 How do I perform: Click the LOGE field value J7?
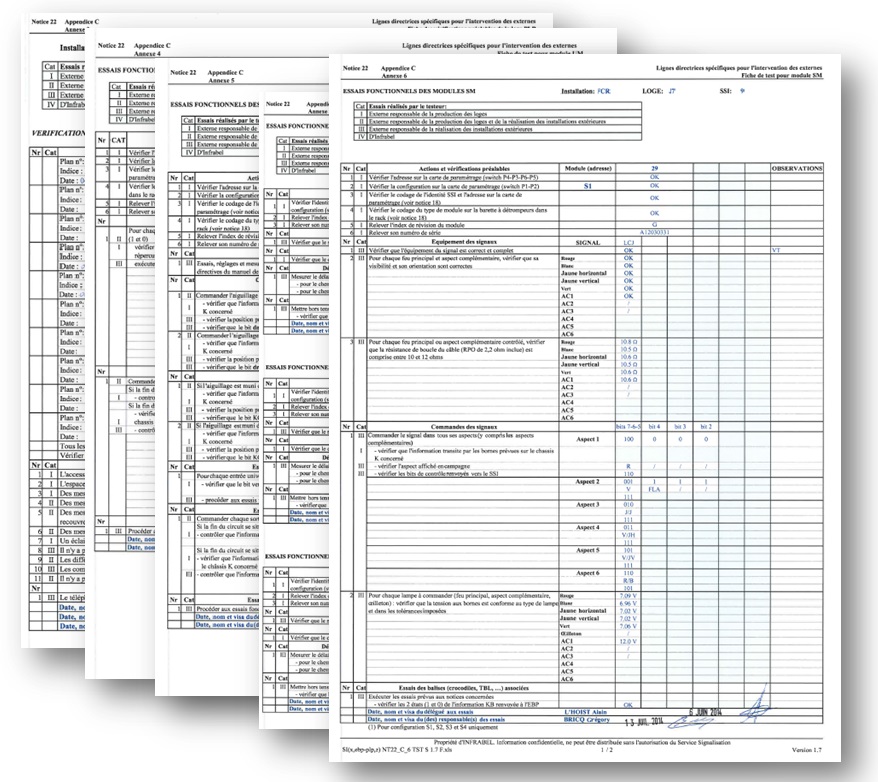coord(672,91)
